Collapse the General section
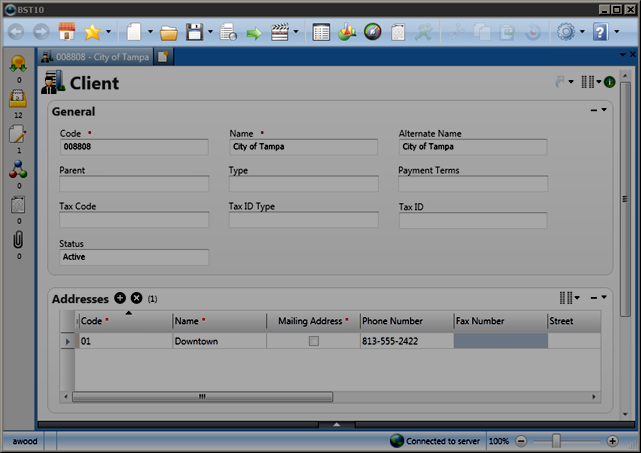641x453 pixels. tap(594, 110)
